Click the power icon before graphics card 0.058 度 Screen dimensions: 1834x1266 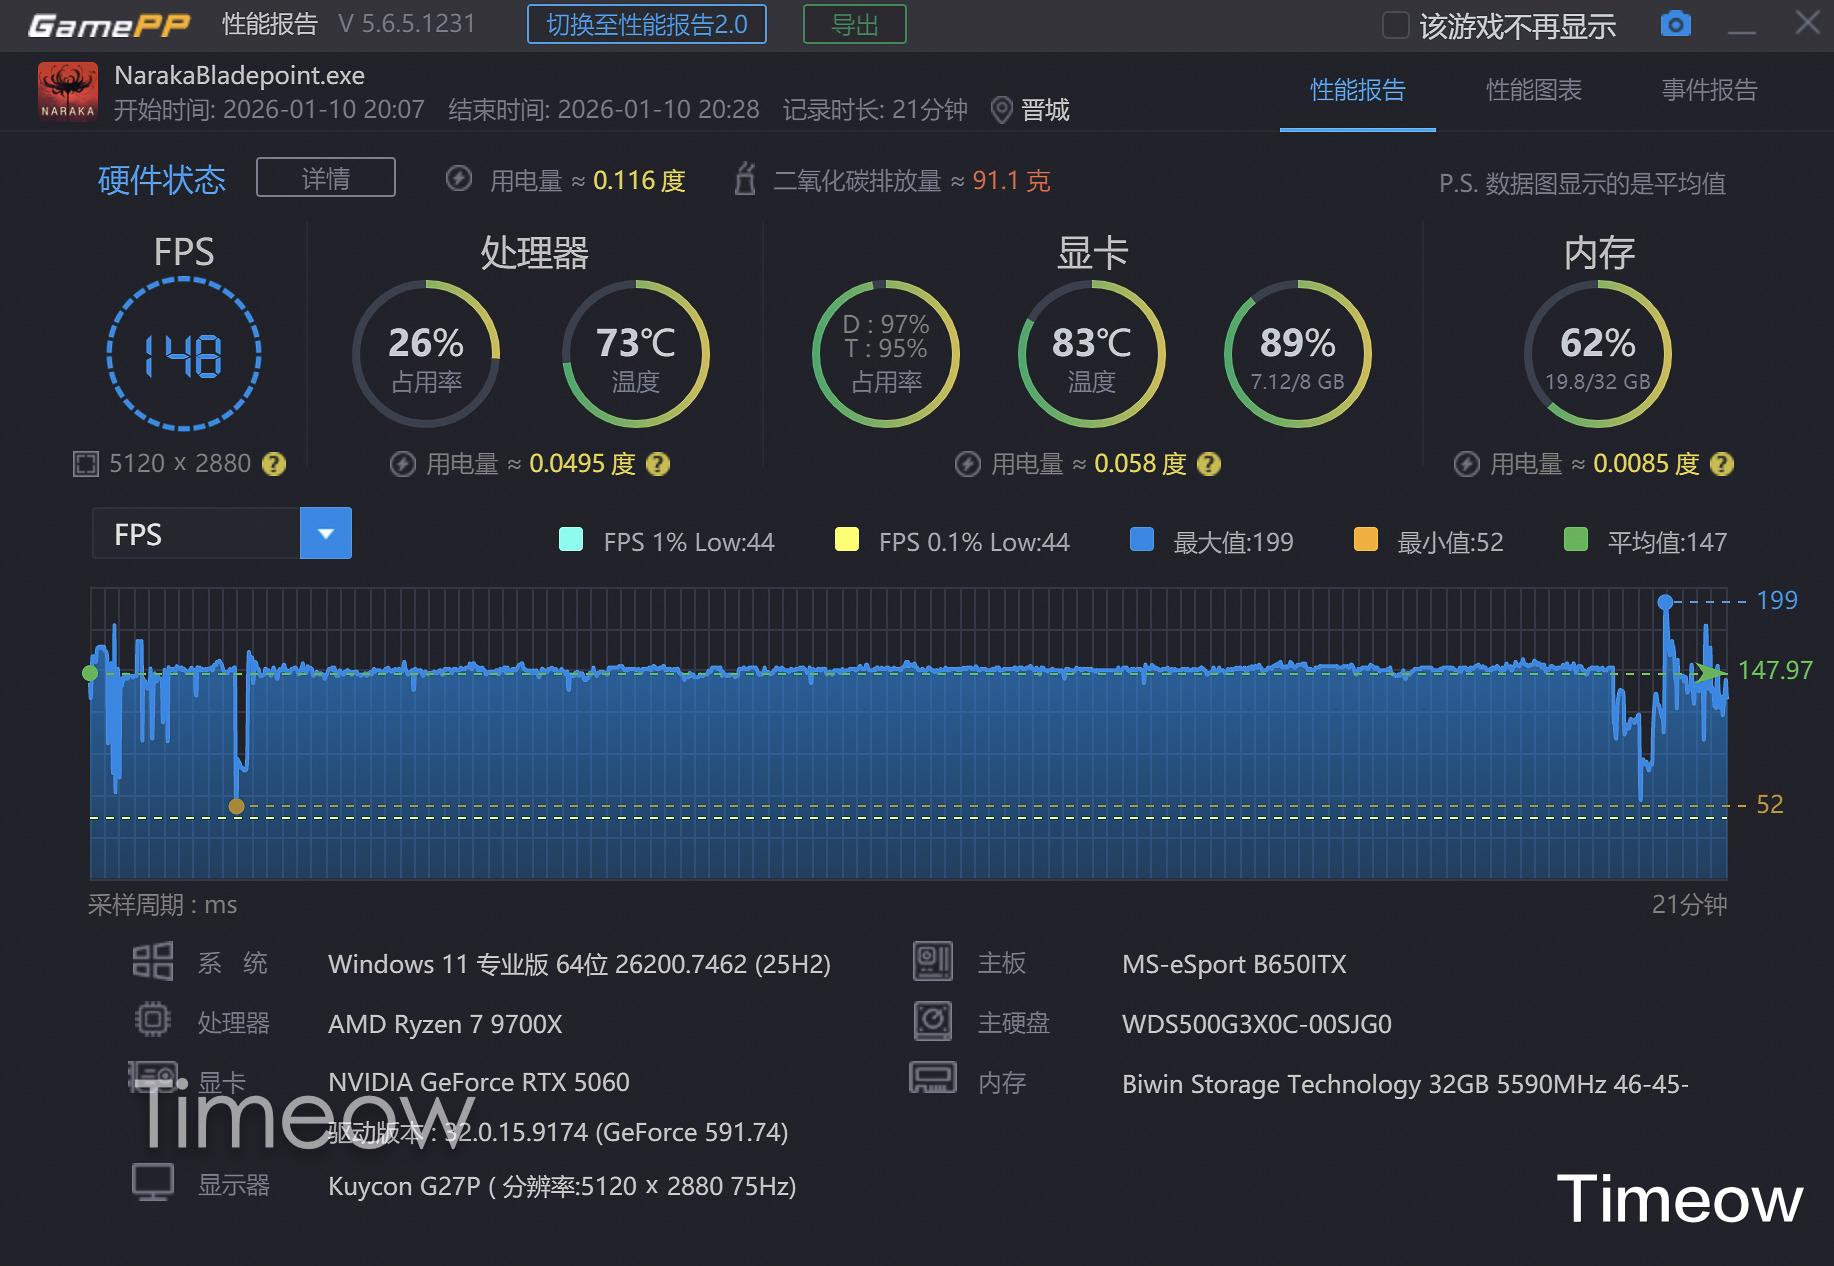pyautogui.click(x=968, y=464)
